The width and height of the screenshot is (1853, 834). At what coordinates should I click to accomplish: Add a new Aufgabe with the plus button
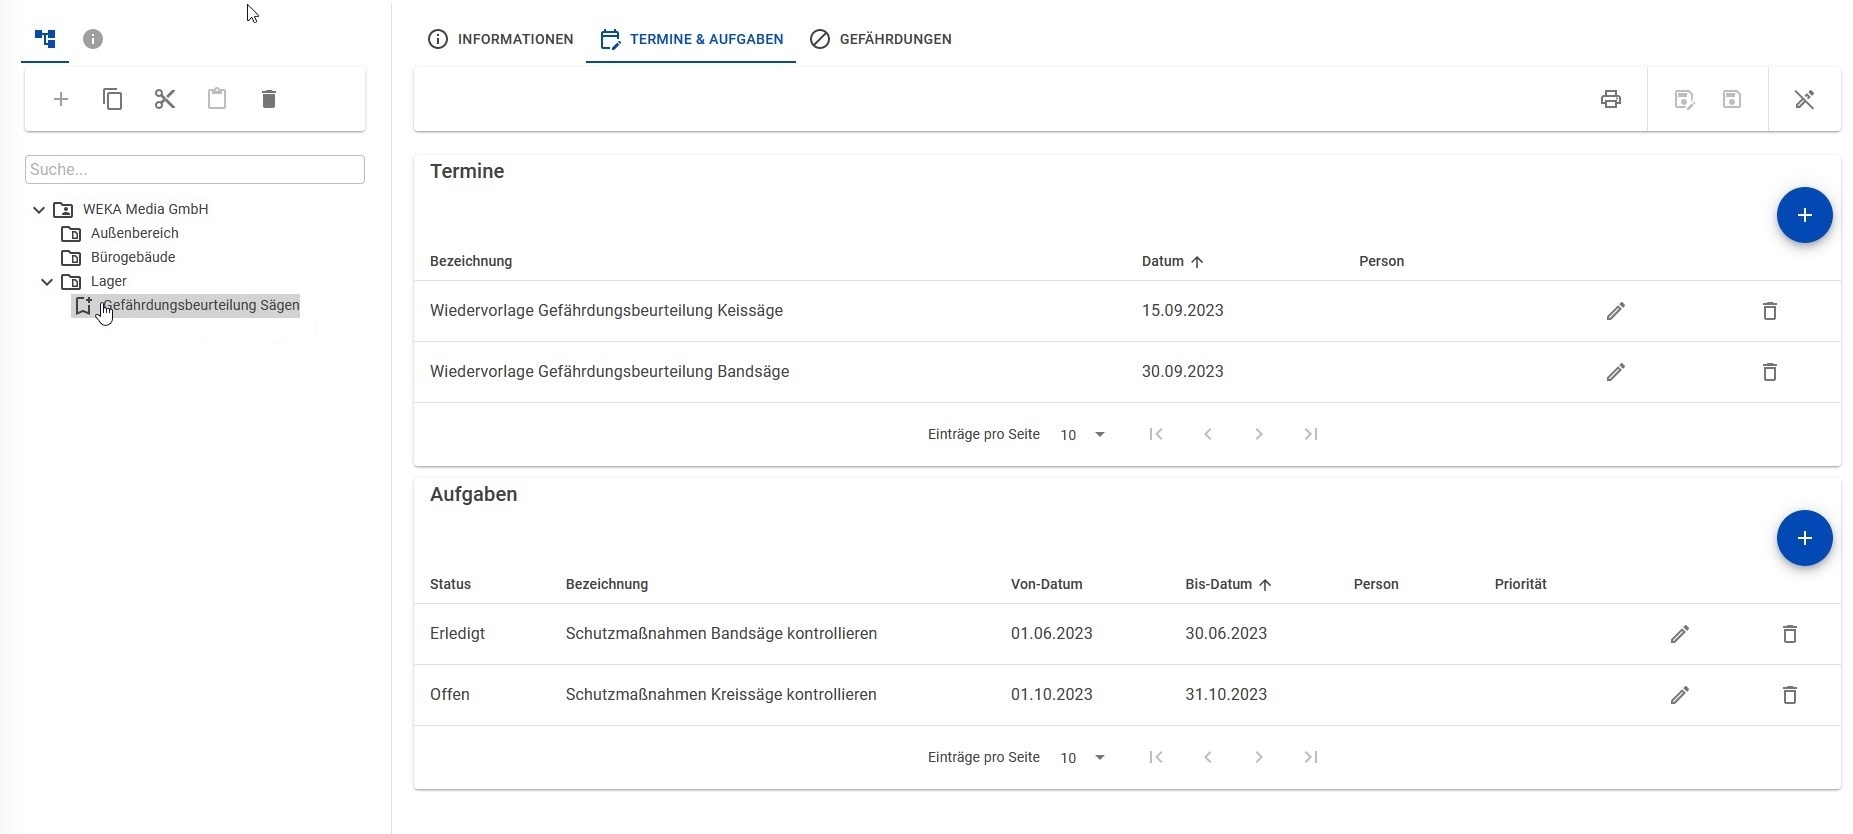[x=1804, y=538]
